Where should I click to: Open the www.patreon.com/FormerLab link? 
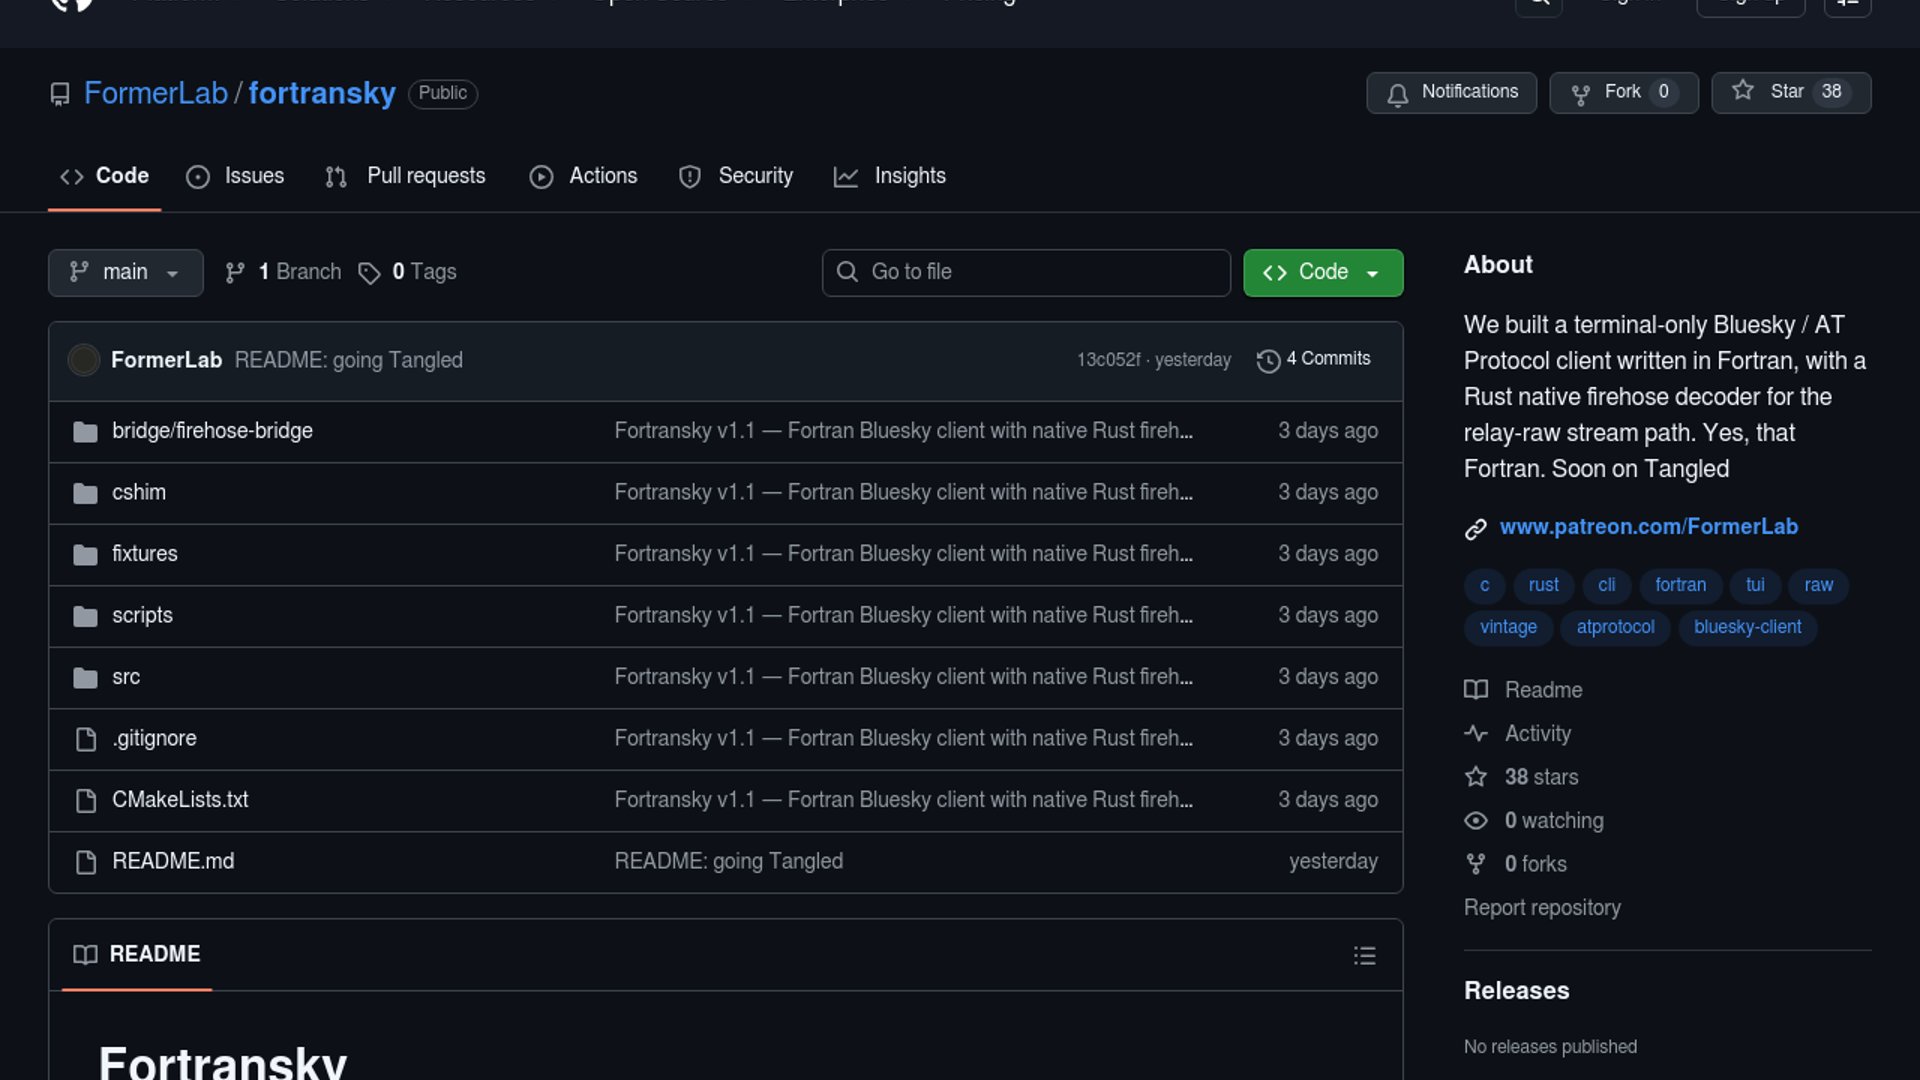[x=1648, y=526]
